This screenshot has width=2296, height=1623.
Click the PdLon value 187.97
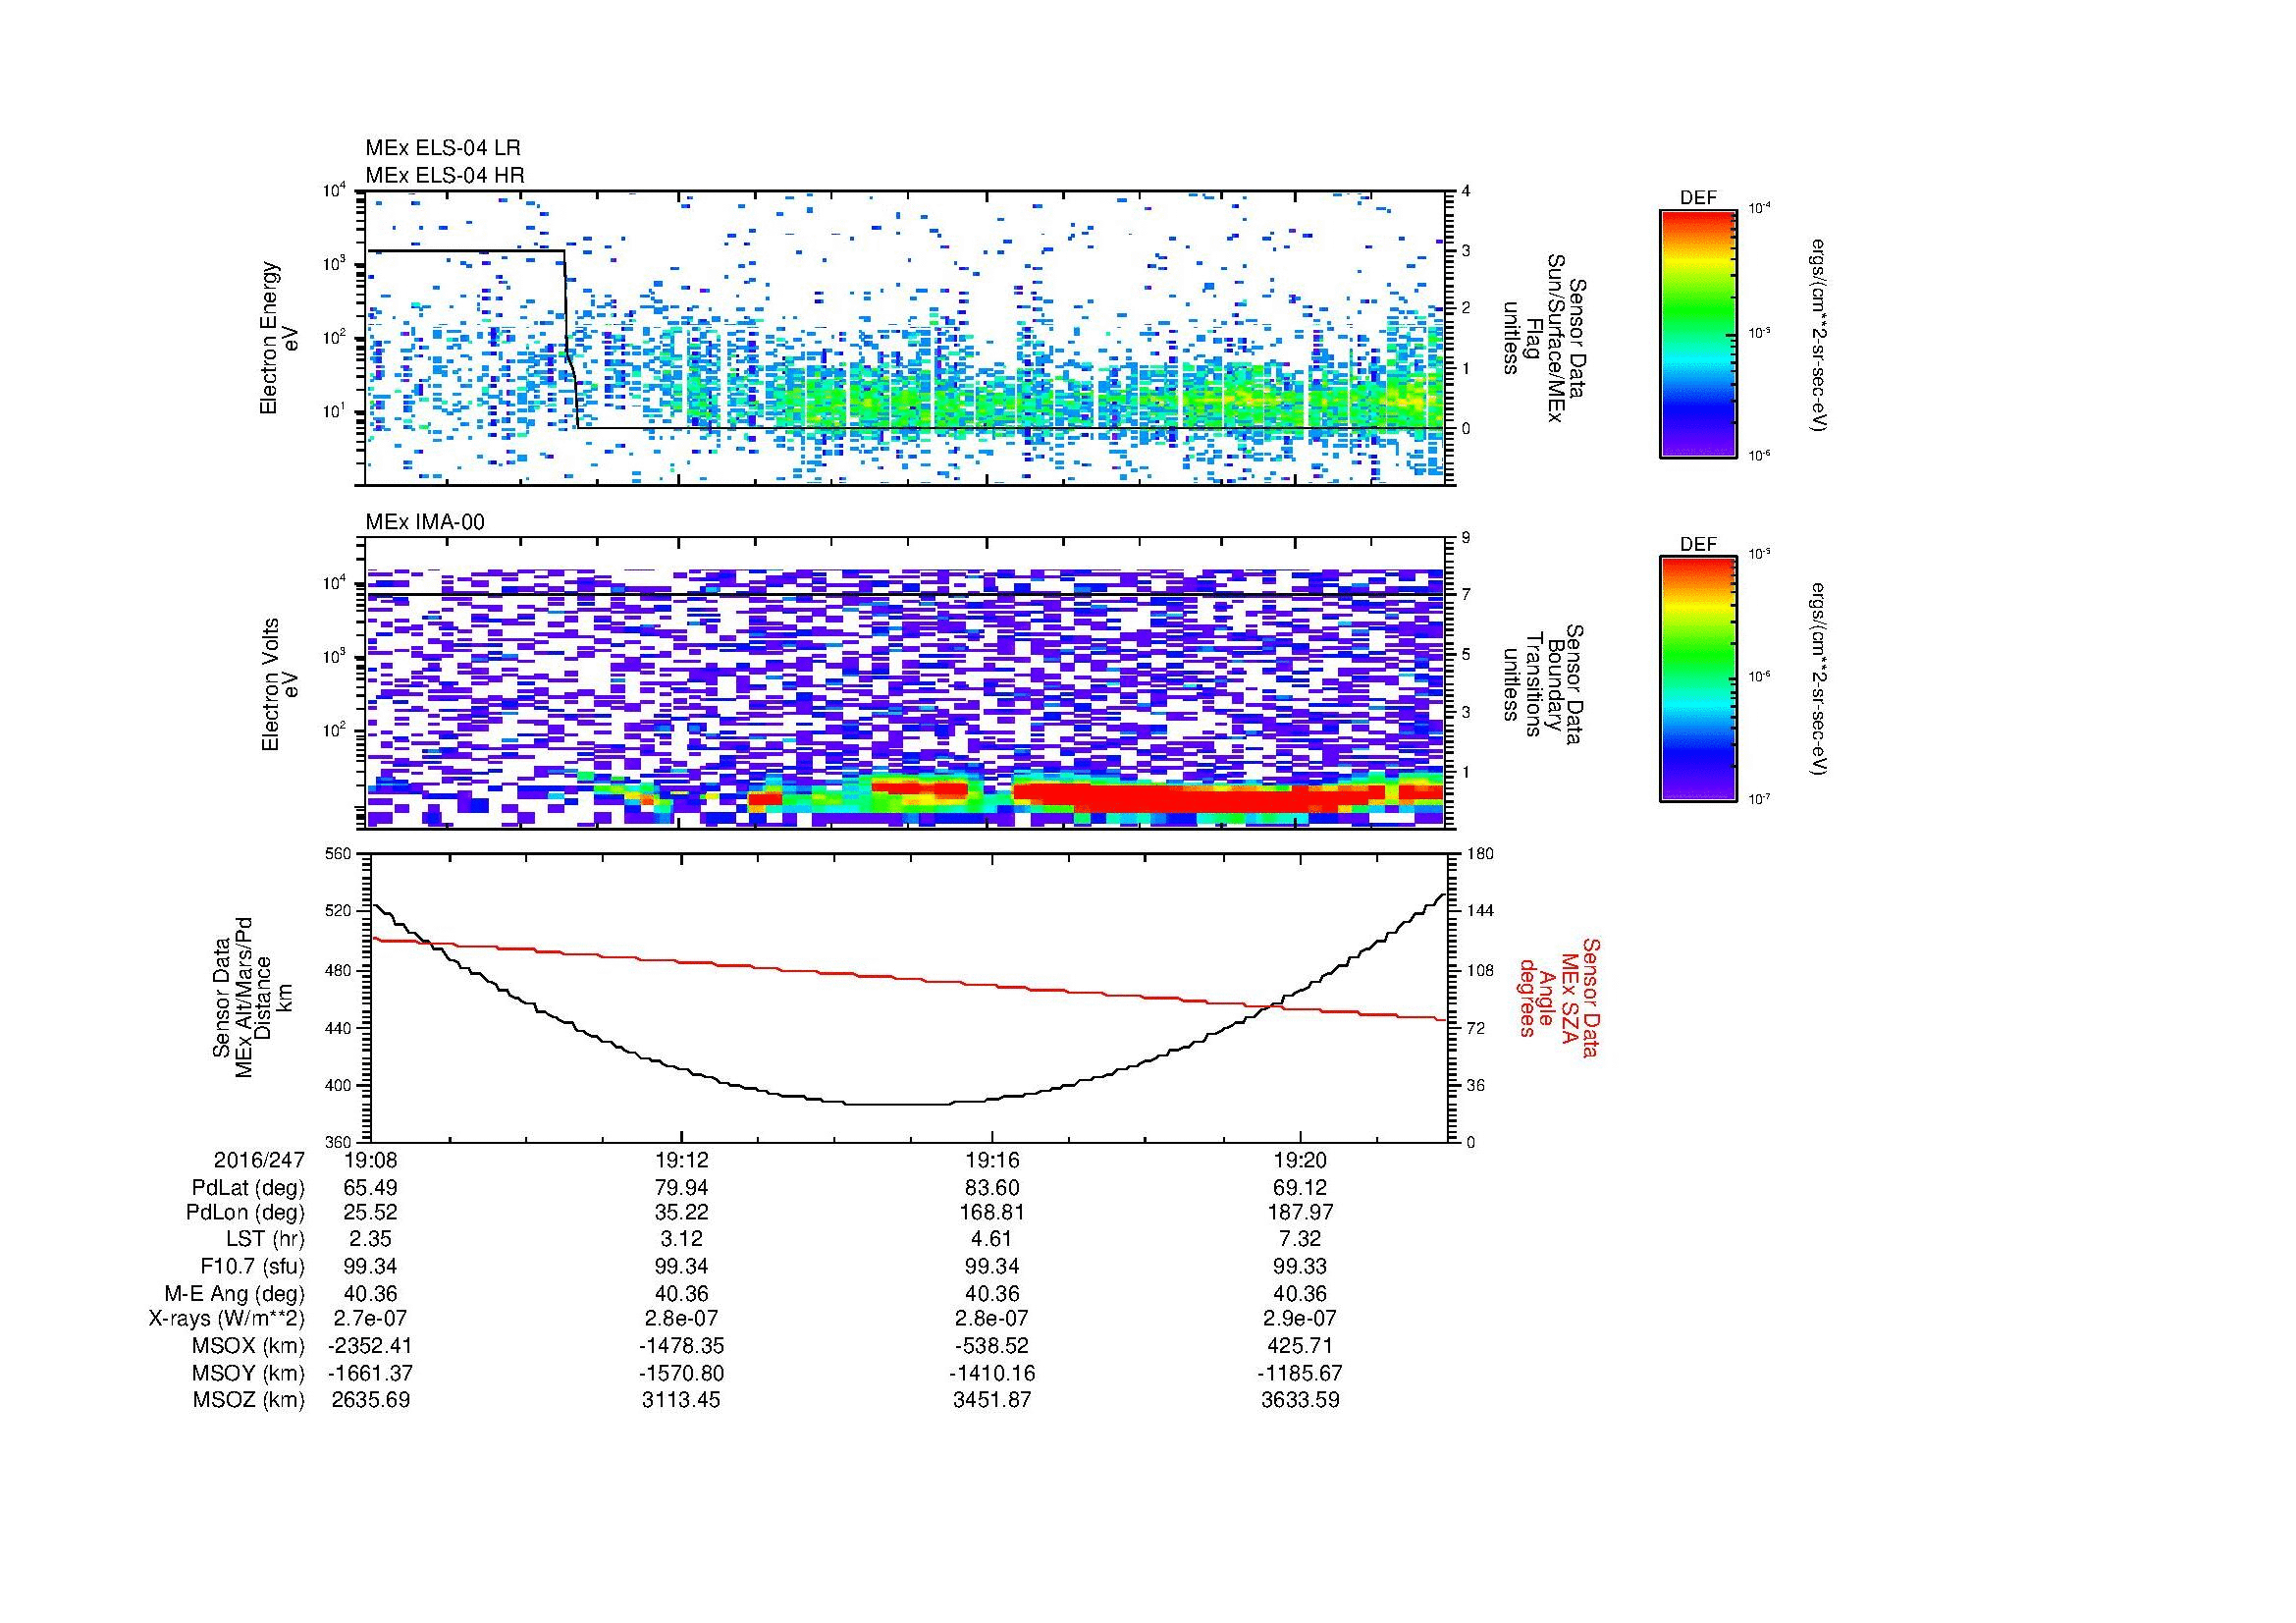1300,1212
